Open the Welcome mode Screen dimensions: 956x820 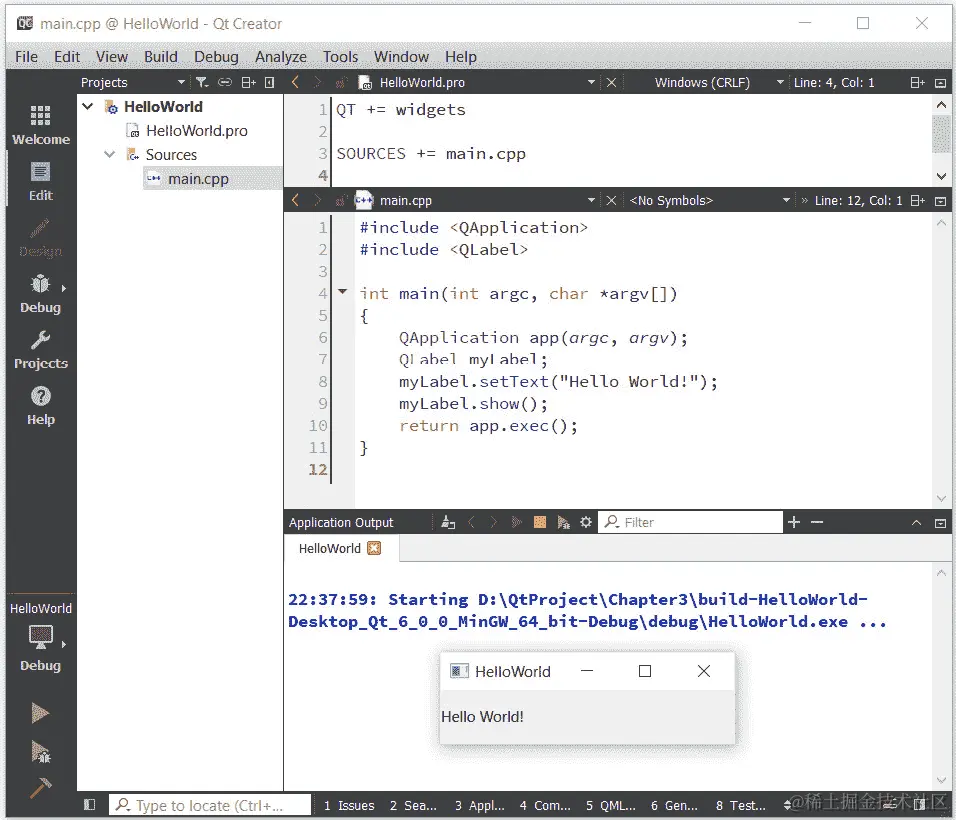tap(40, 124)
